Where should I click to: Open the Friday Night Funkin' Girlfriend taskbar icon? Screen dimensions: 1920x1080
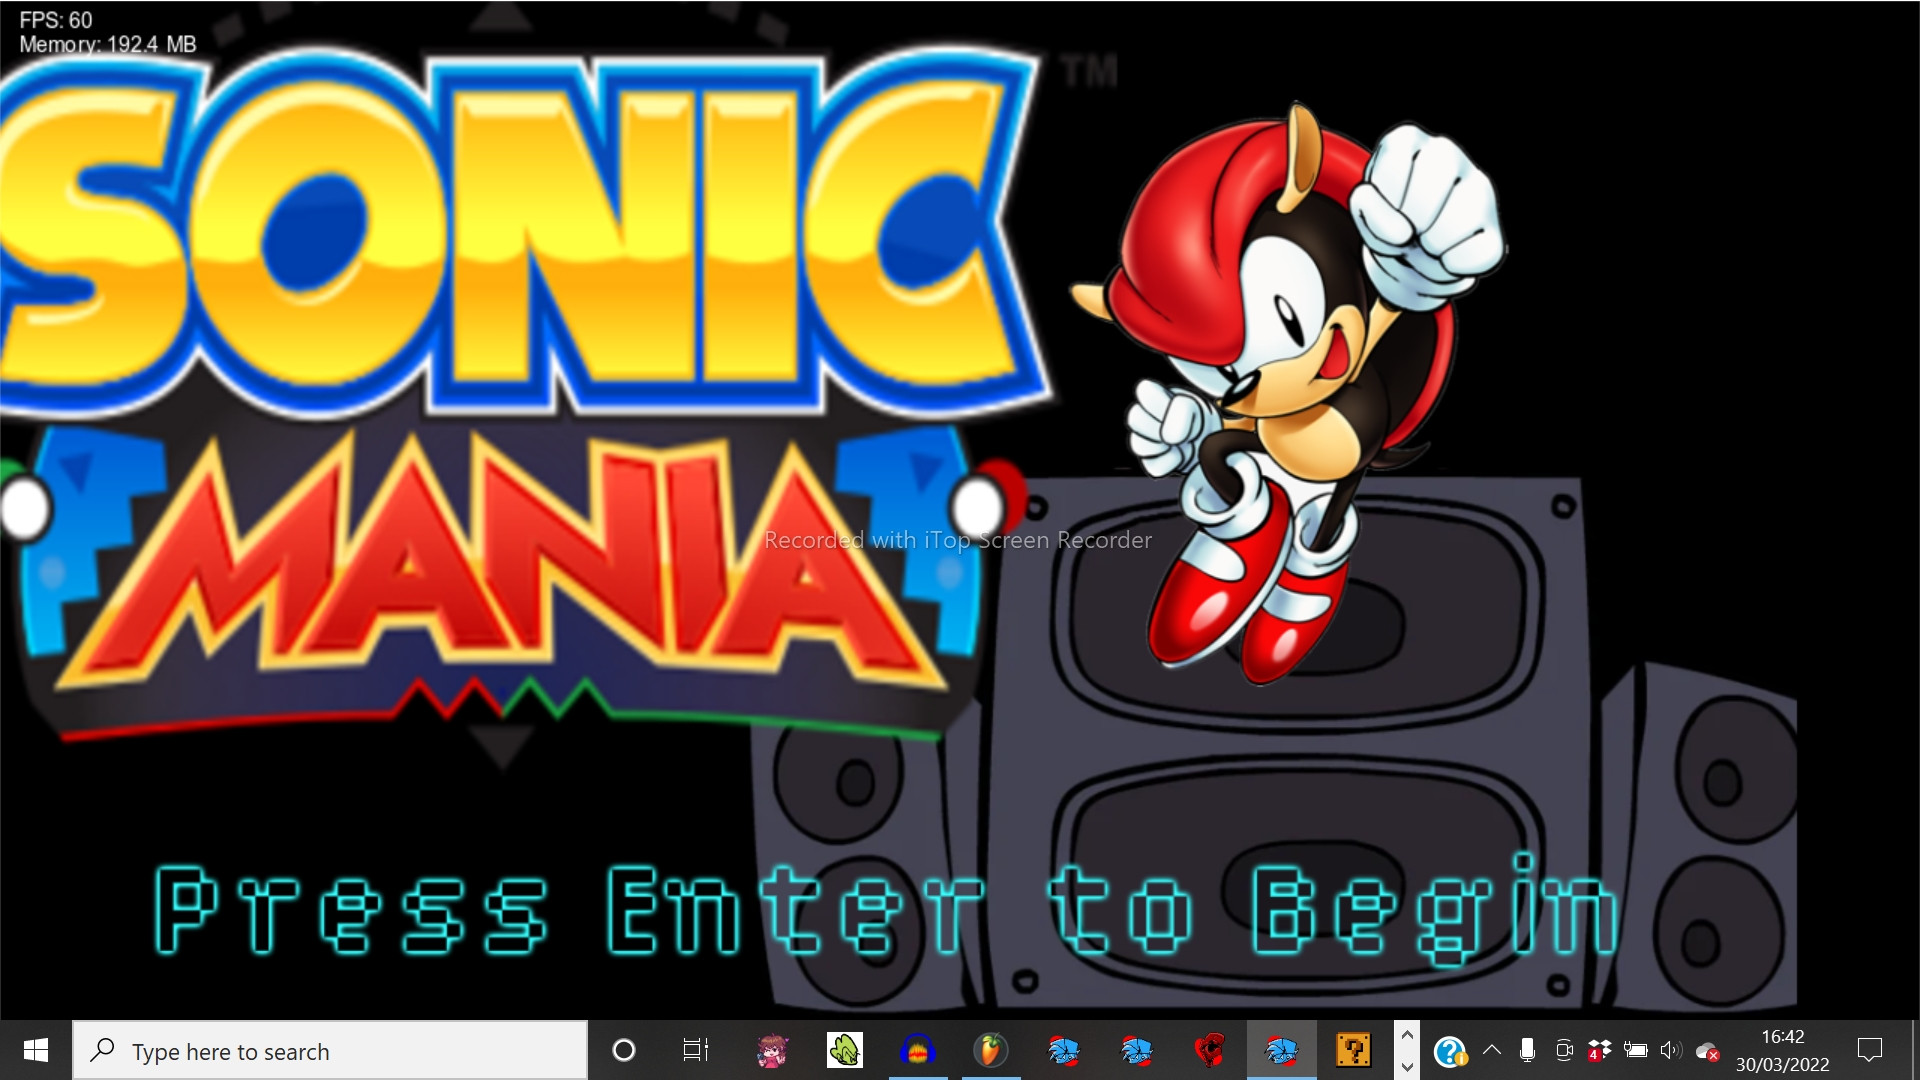click(x=771, y=1050)
